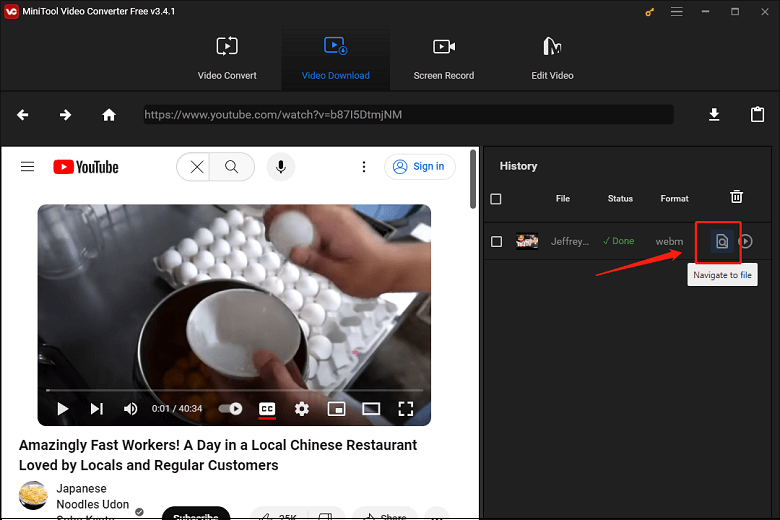Go to the home page

(109, 115)
